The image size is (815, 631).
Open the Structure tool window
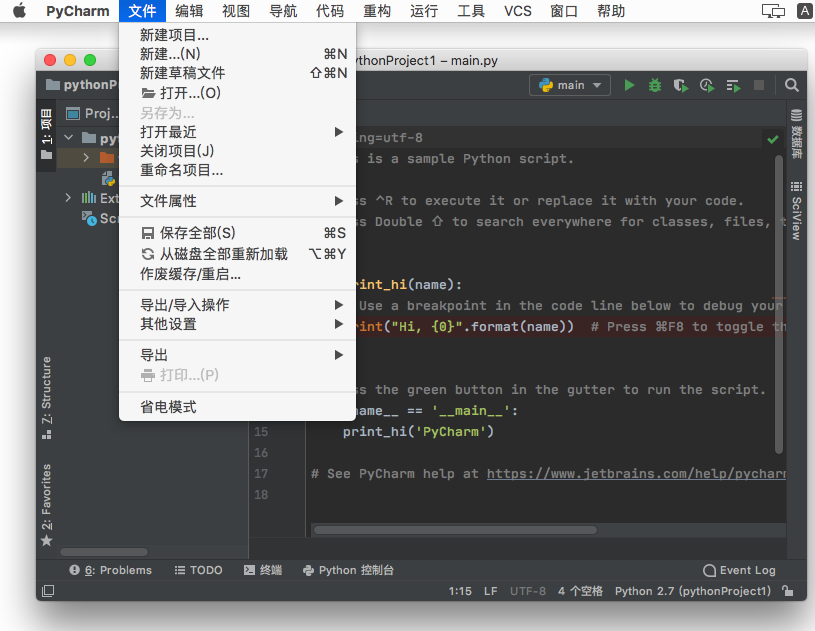47,398
